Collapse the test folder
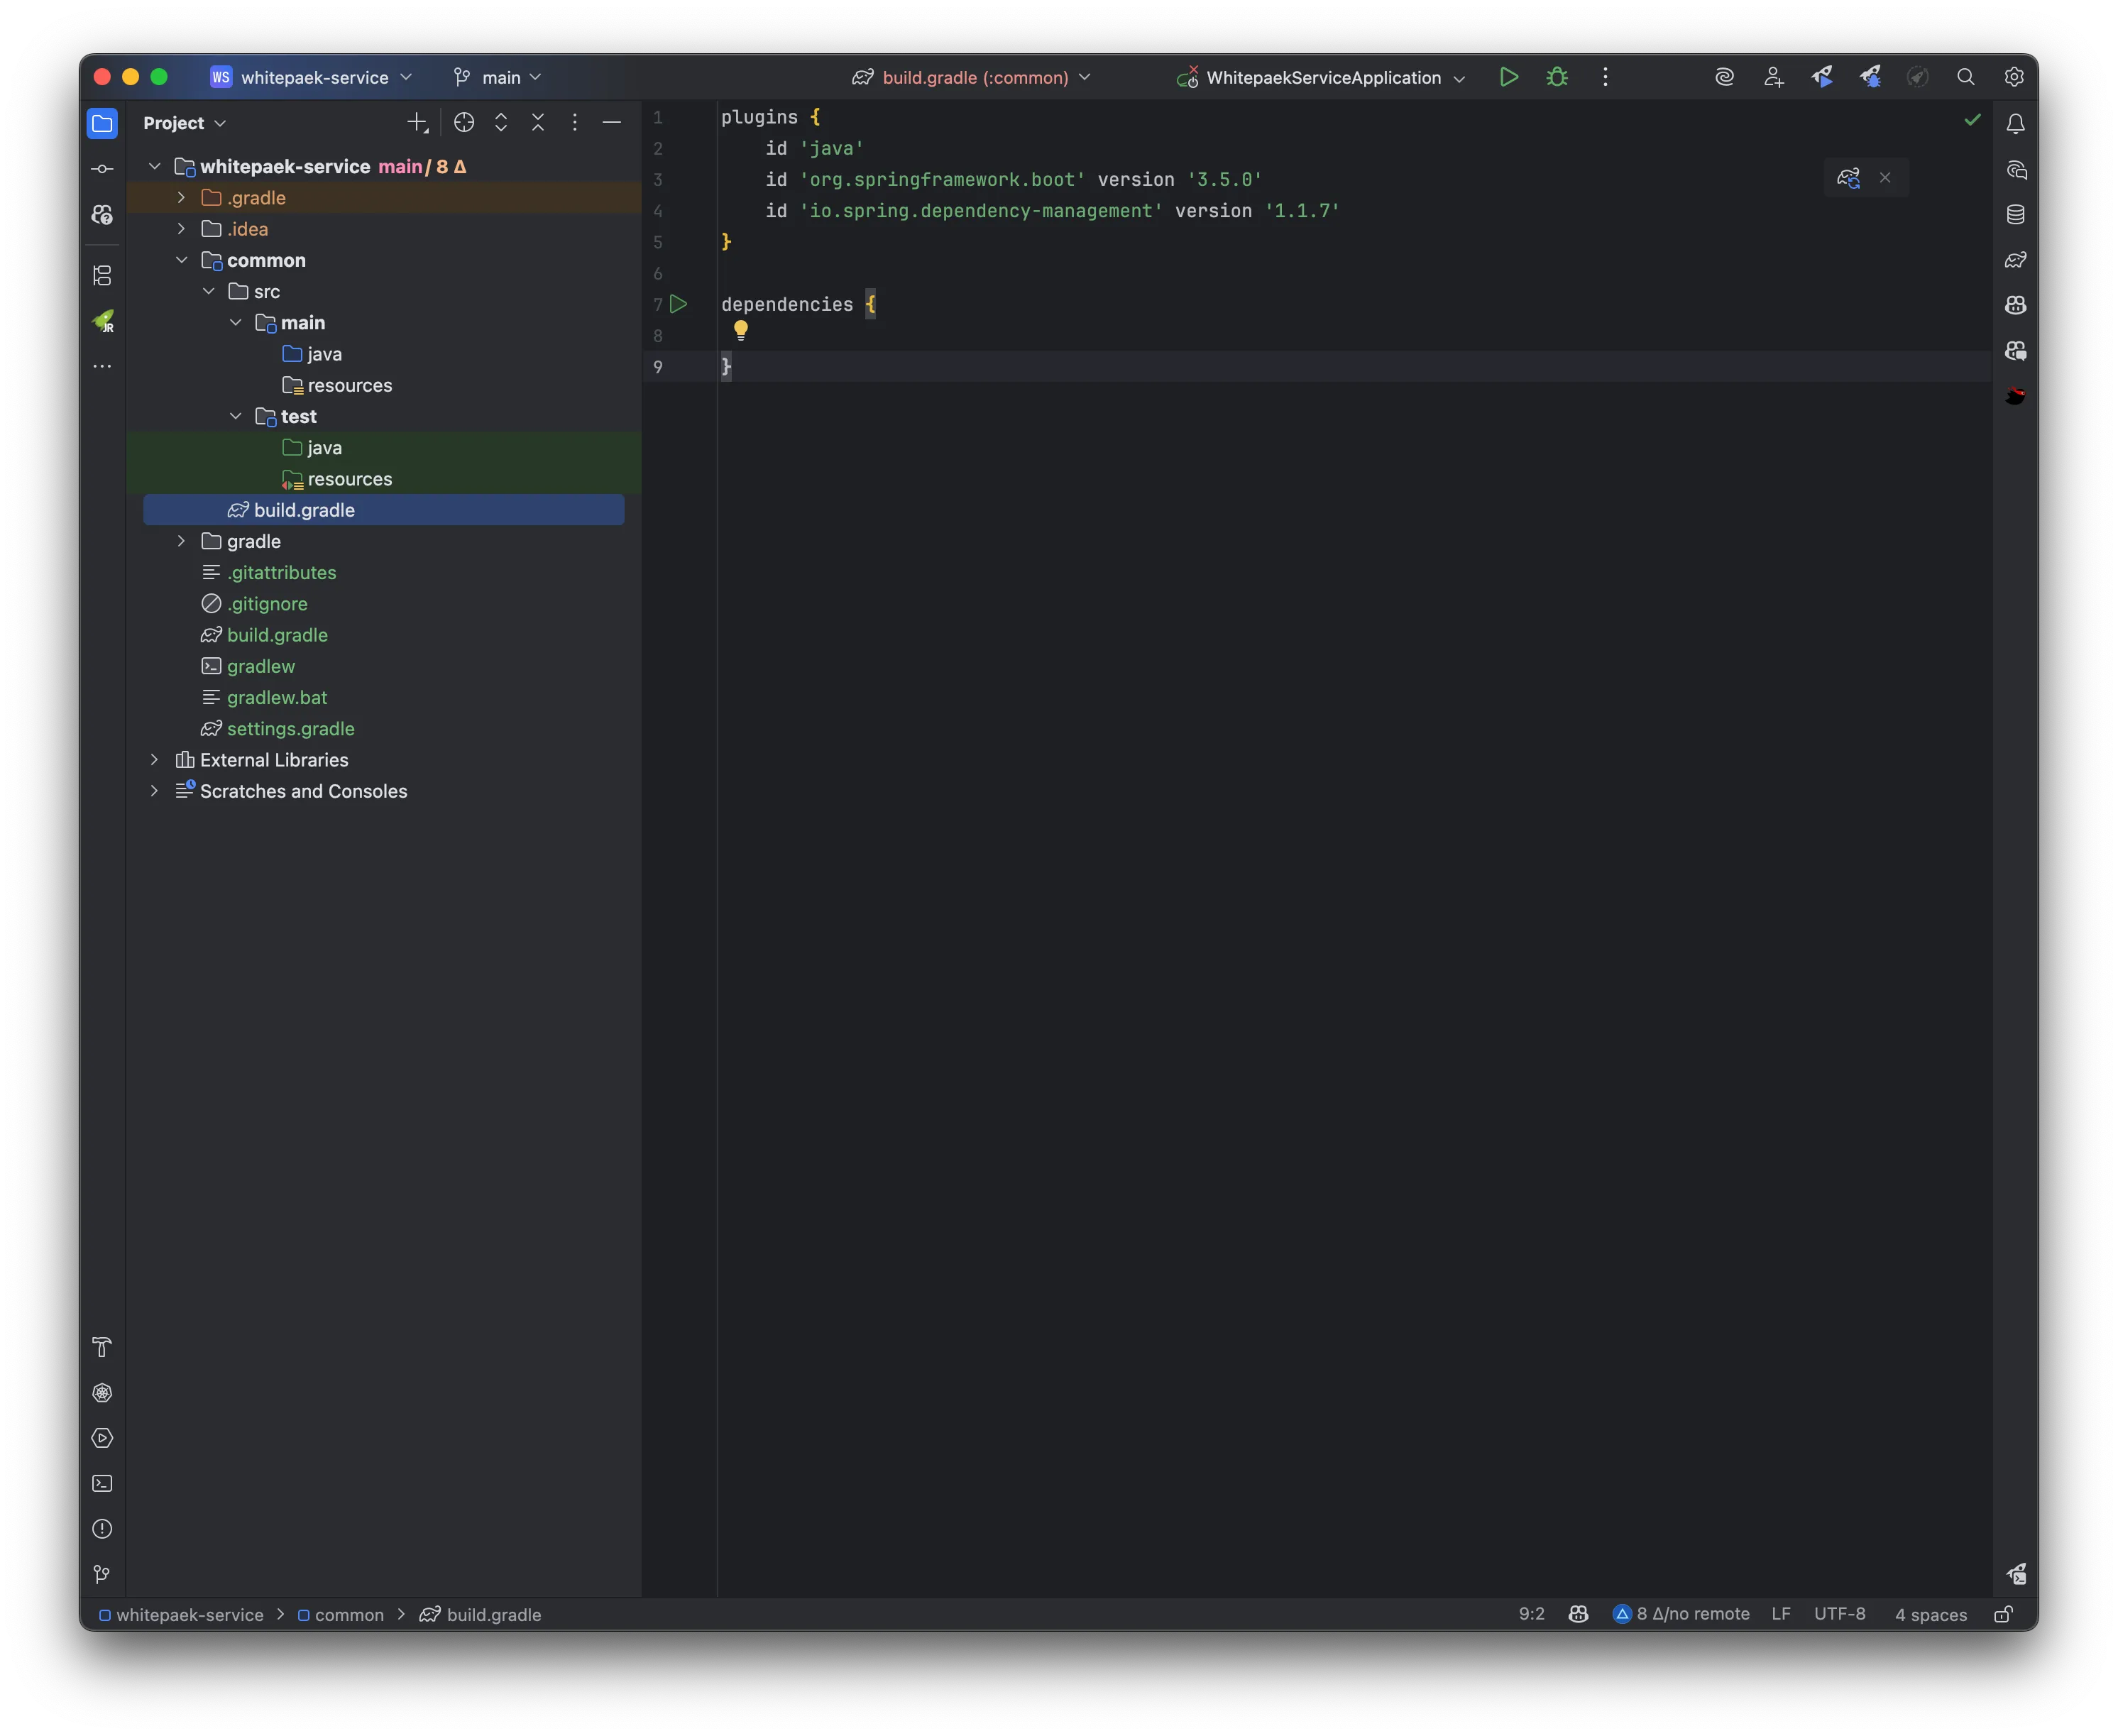 pos(235,416)
